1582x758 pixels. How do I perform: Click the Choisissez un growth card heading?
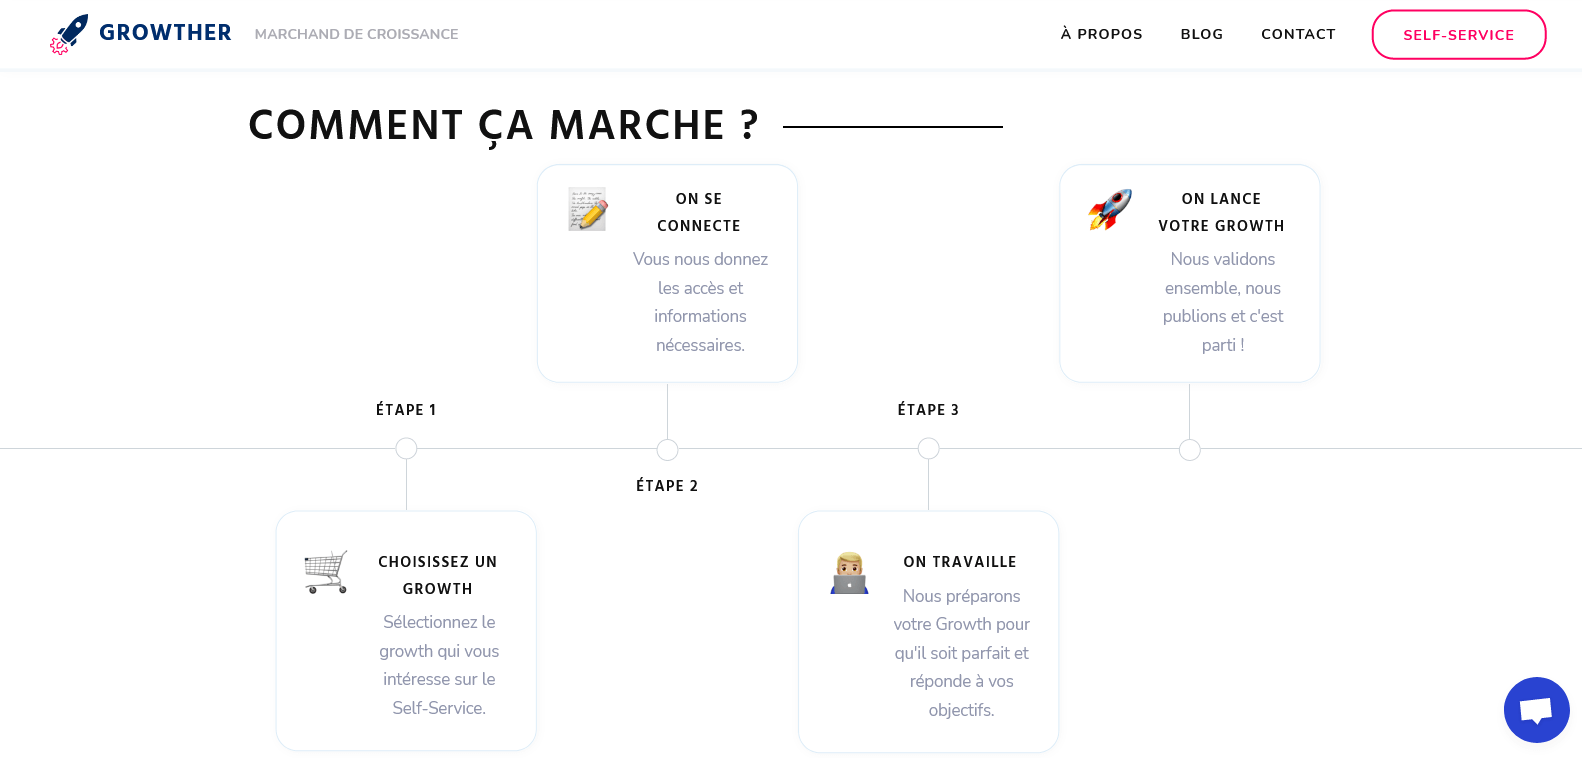[x=437, y=575]
